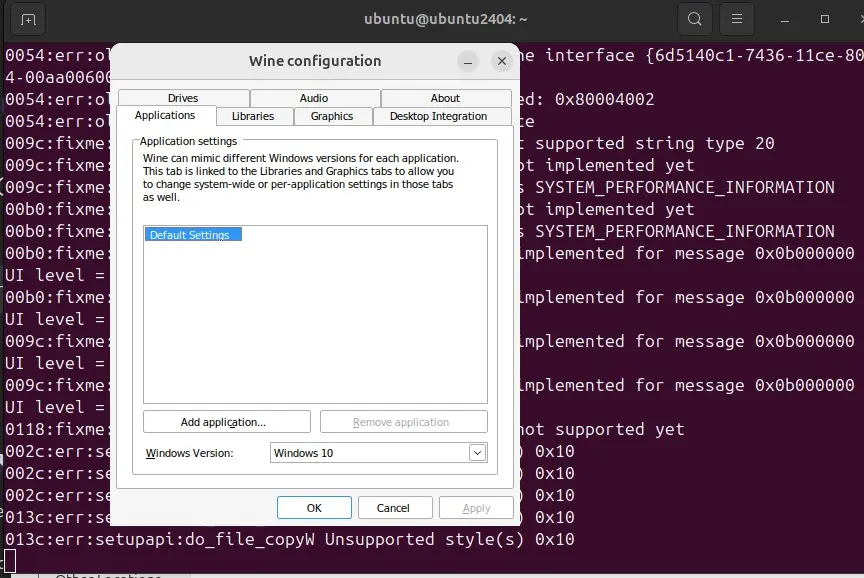
Task: Expand the Windows Version dropdown arrow
Action: tap(477, 453)
